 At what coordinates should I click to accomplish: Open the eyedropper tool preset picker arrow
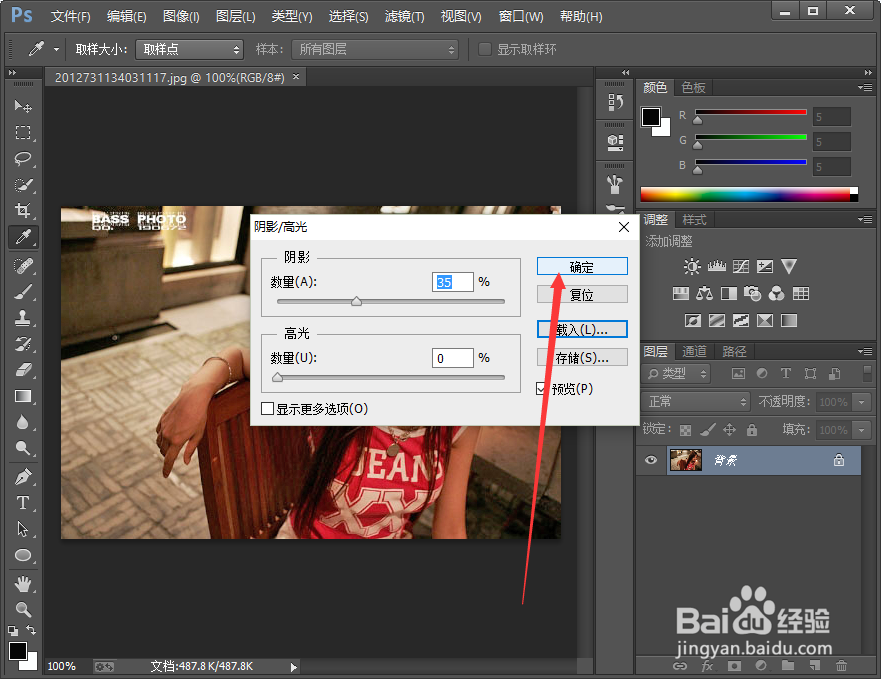(56, 49)
